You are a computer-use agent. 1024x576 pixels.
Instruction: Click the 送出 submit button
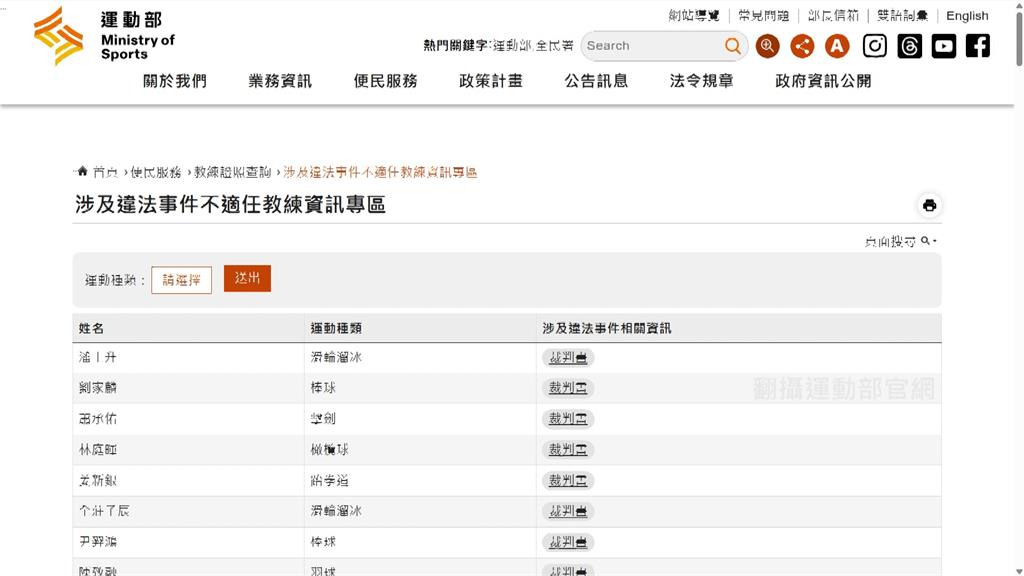[247, 278]
